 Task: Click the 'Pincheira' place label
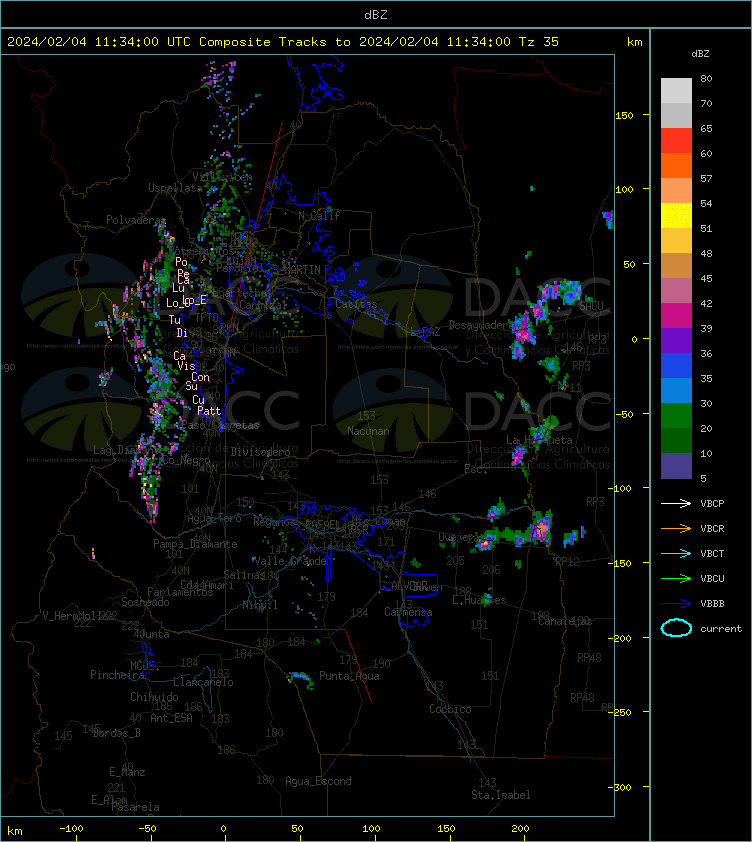coord(117,675)
